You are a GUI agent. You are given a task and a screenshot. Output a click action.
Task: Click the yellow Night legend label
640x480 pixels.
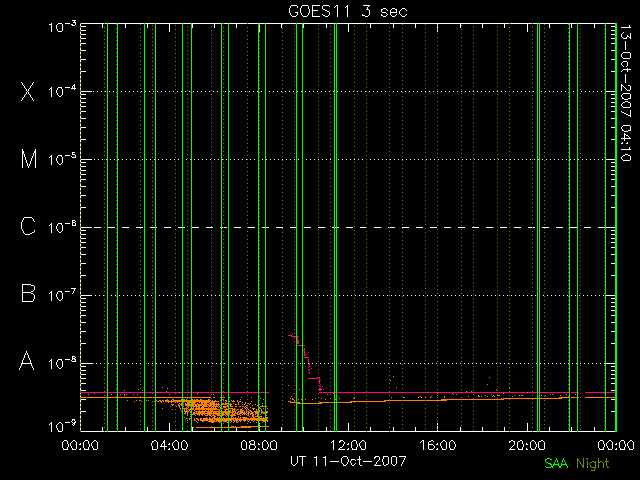click(x=593, y=464)
